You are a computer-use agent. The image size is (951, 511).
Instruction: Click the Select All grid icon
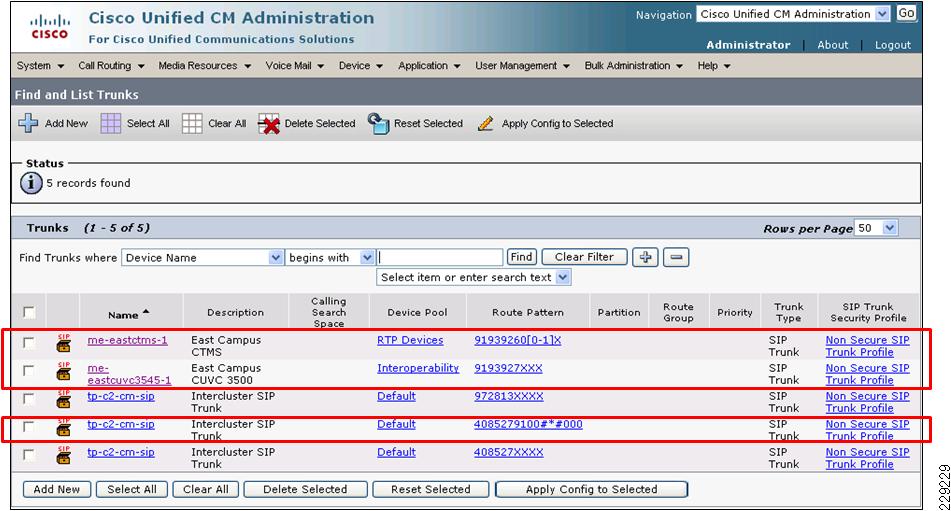tap(110, 123)
